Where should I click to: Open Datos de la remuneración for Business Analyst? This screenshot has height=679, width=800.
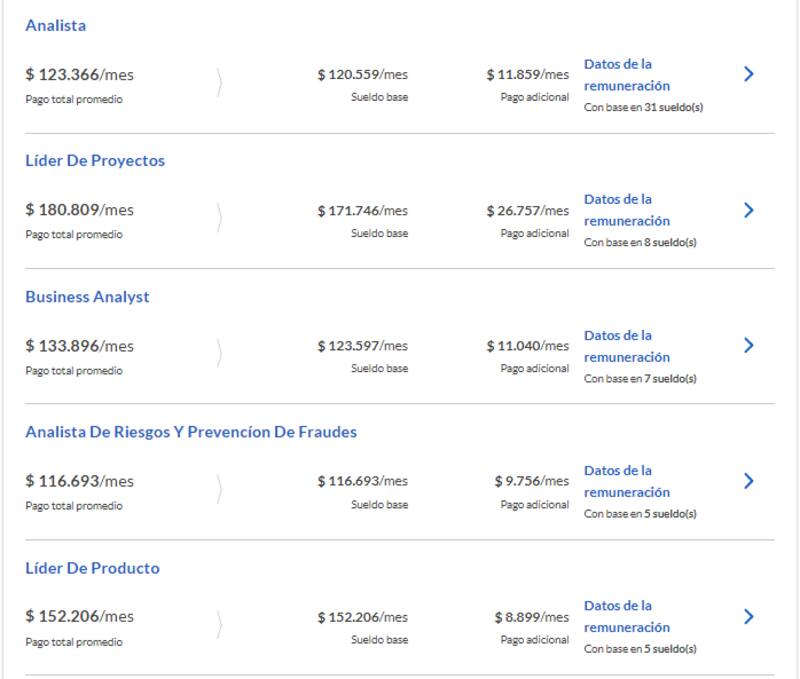coord(626,346)
